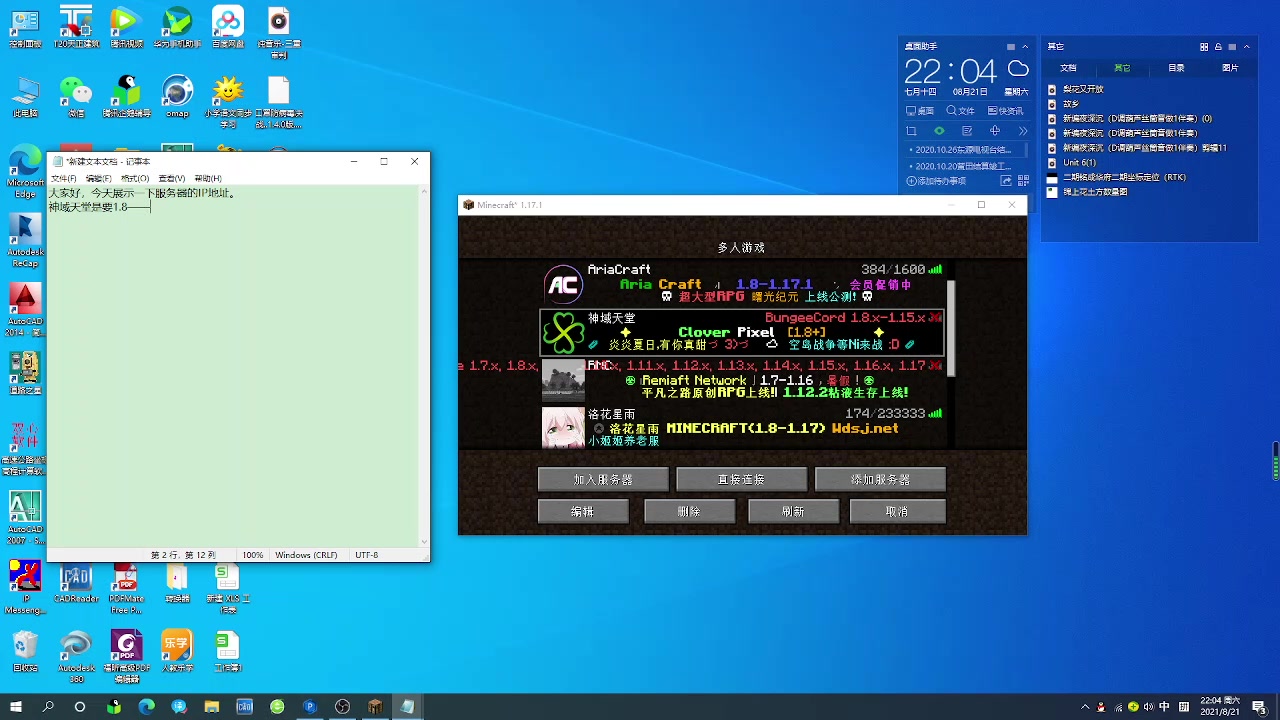Open the File Explorer taskbar icon
1280x720 pixels.
(212, 707)
